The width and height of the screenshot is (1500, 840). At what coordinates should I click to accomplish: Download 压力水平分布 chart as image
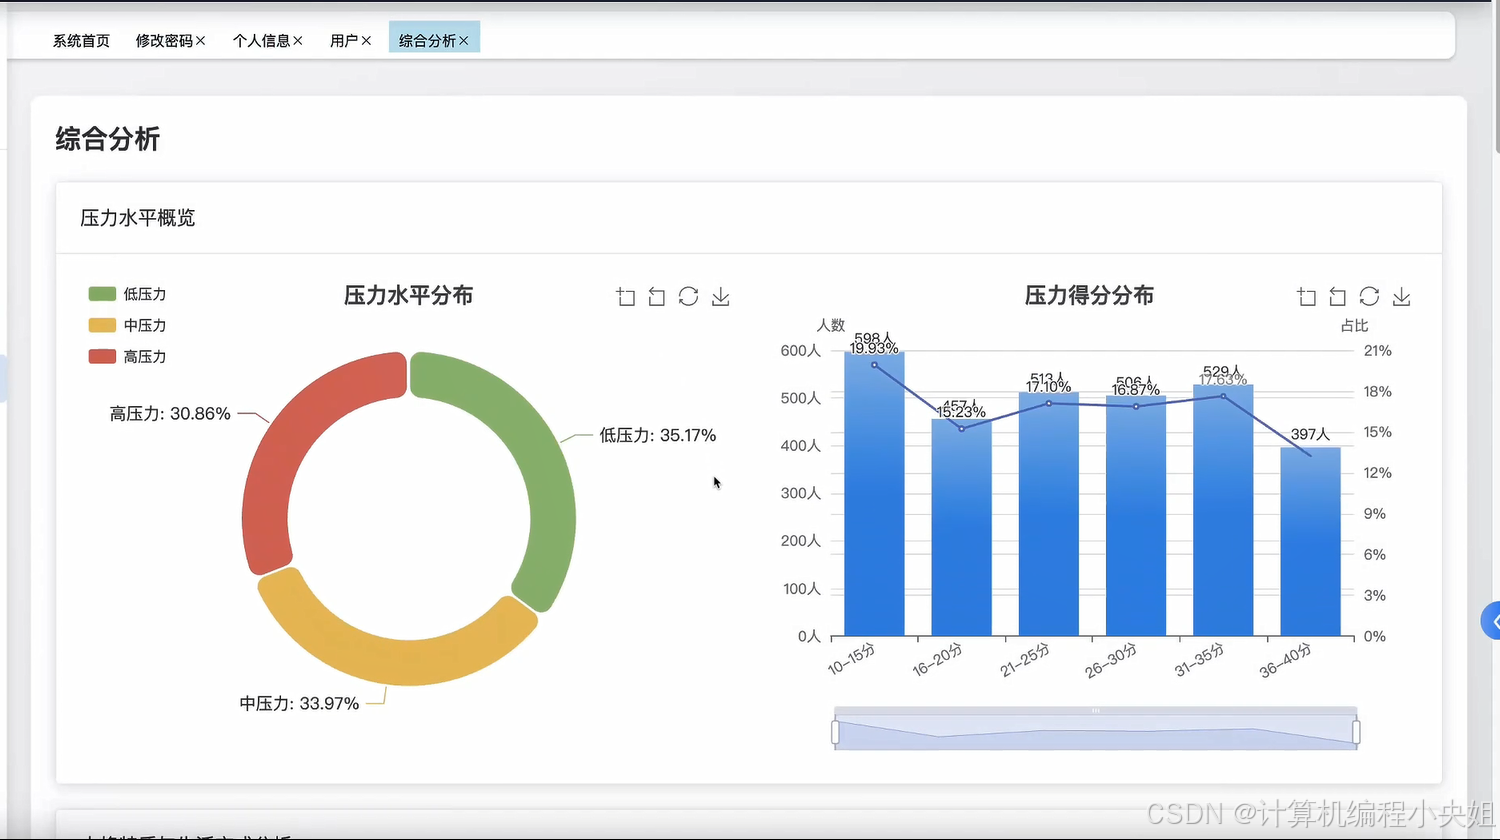tap(720, 297)
